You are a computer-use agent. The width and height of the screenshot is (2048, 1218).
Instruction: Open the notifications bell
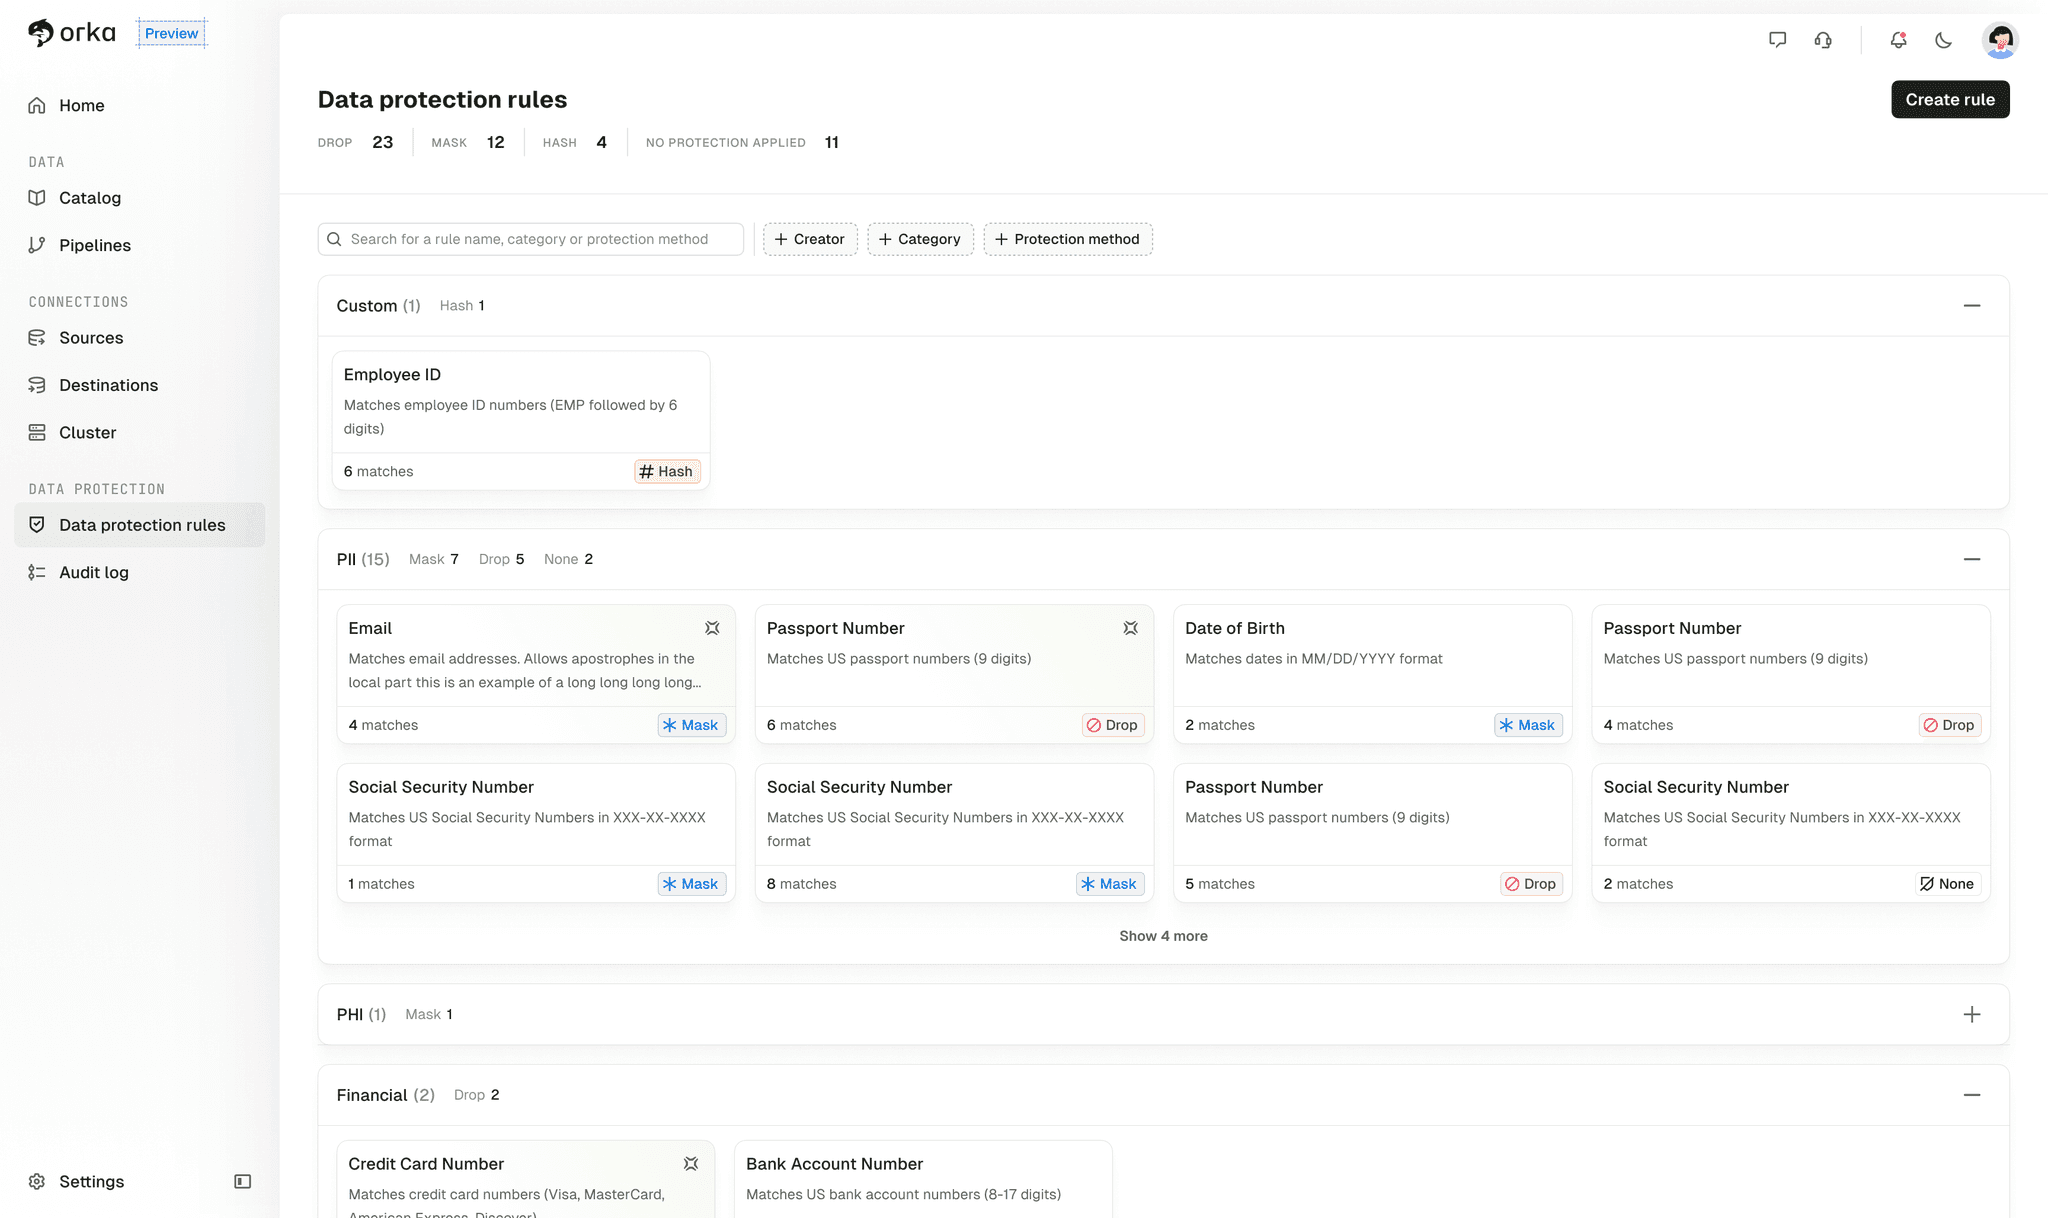point(1898,40)
